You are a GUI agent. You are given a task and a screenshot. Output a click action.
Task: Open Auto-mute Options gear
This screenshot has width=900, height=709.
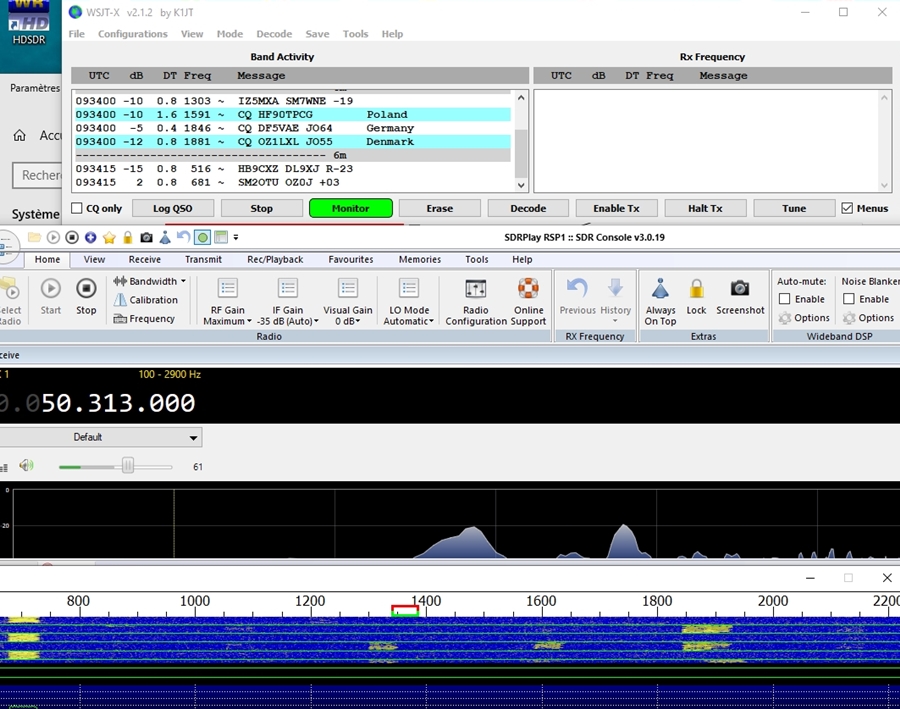click(x=804, y=318)
